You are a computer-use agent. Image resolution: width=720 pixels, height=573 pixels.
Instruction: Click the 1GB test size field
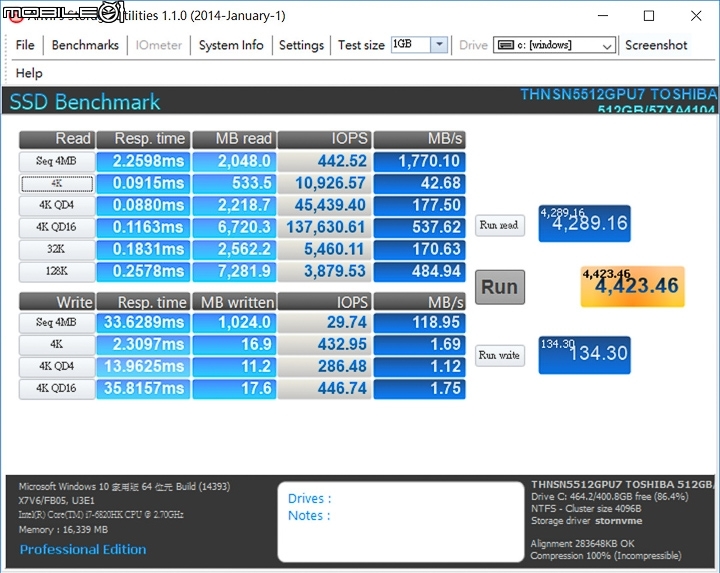(x=411, y=45)
